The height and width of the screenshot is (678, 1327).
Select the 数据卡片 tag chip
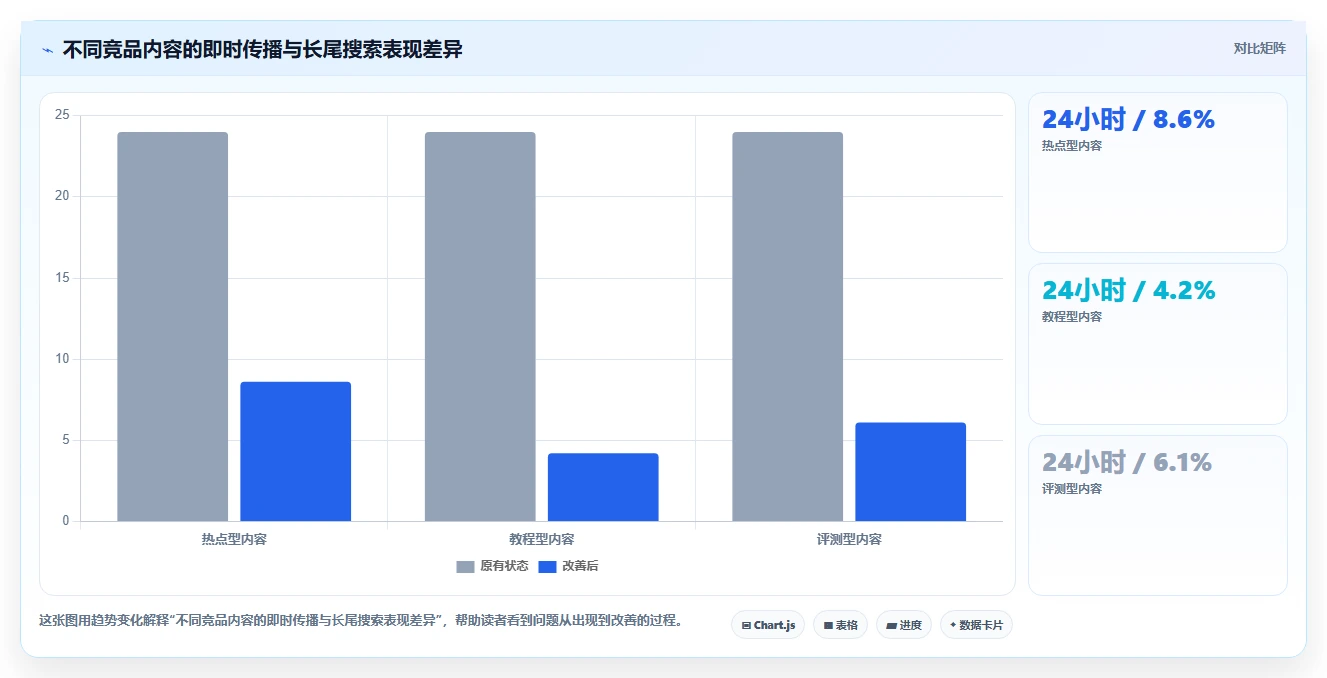(976, 625)
